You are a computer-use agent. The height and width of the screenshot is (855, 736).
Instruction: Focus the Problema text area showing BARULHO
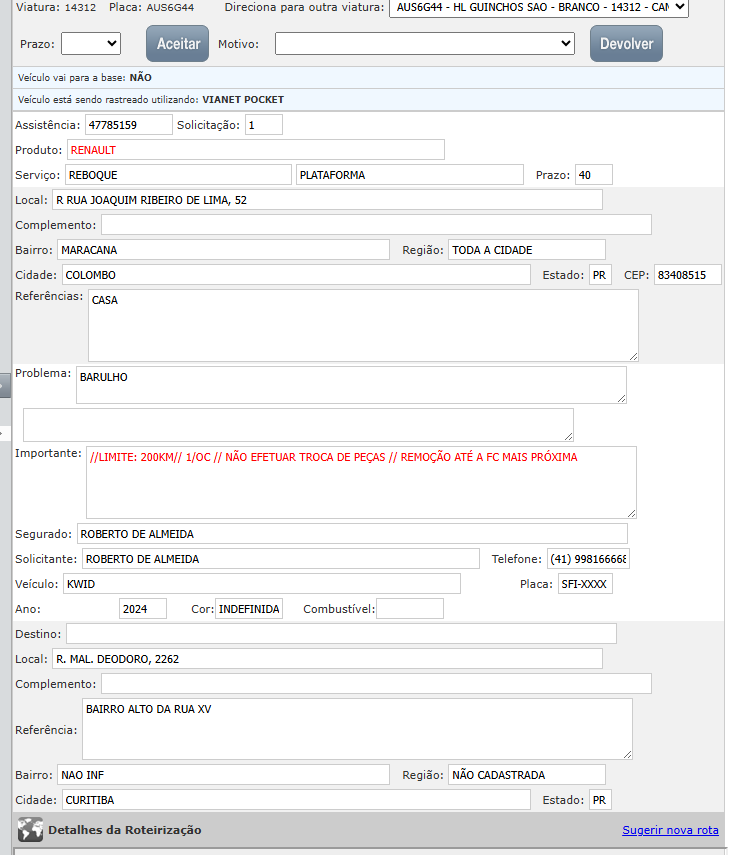[x=350, y=384]
